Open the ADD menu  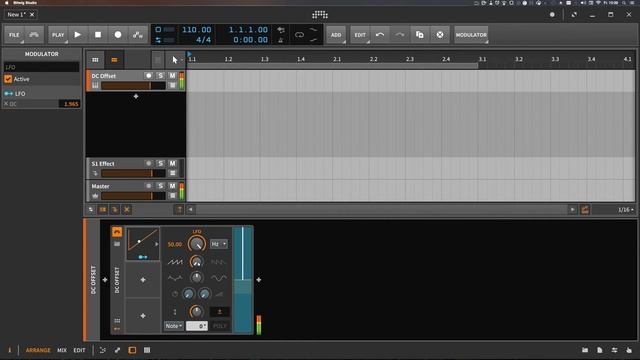coord(336,35)
